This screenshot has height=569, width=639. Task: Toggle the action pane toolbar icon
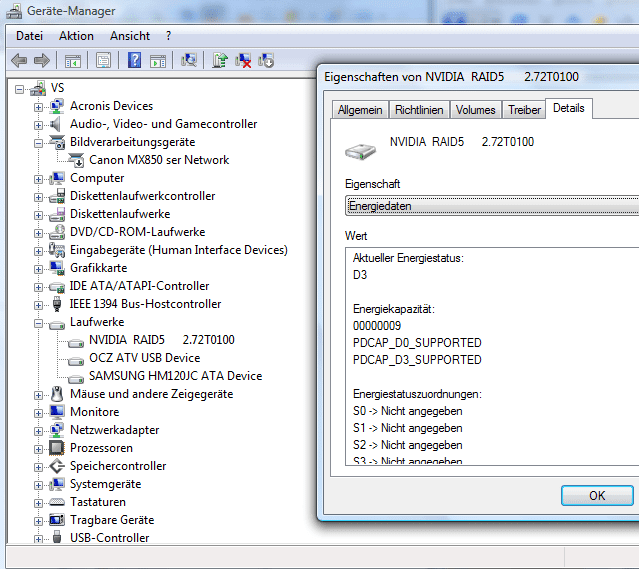[158, 61]
